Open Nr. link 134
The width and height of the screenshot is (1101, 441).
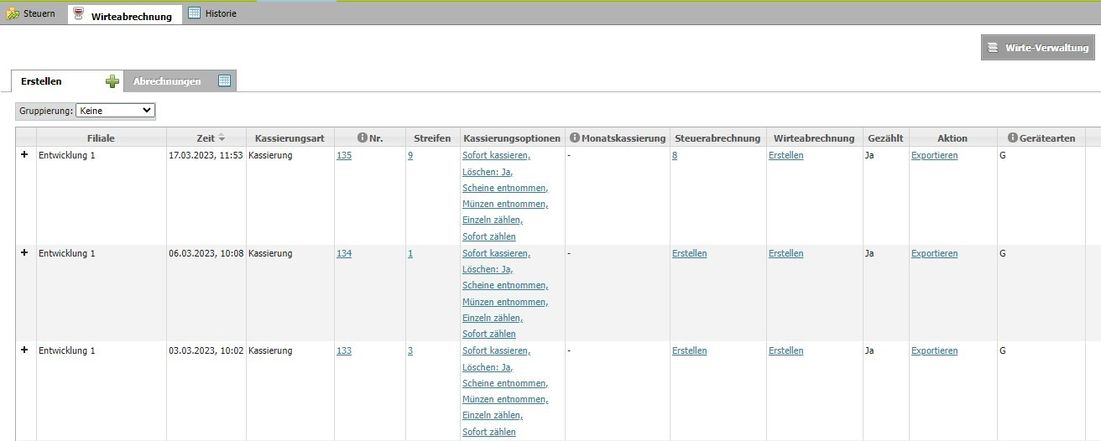click(x=344, y=254)
